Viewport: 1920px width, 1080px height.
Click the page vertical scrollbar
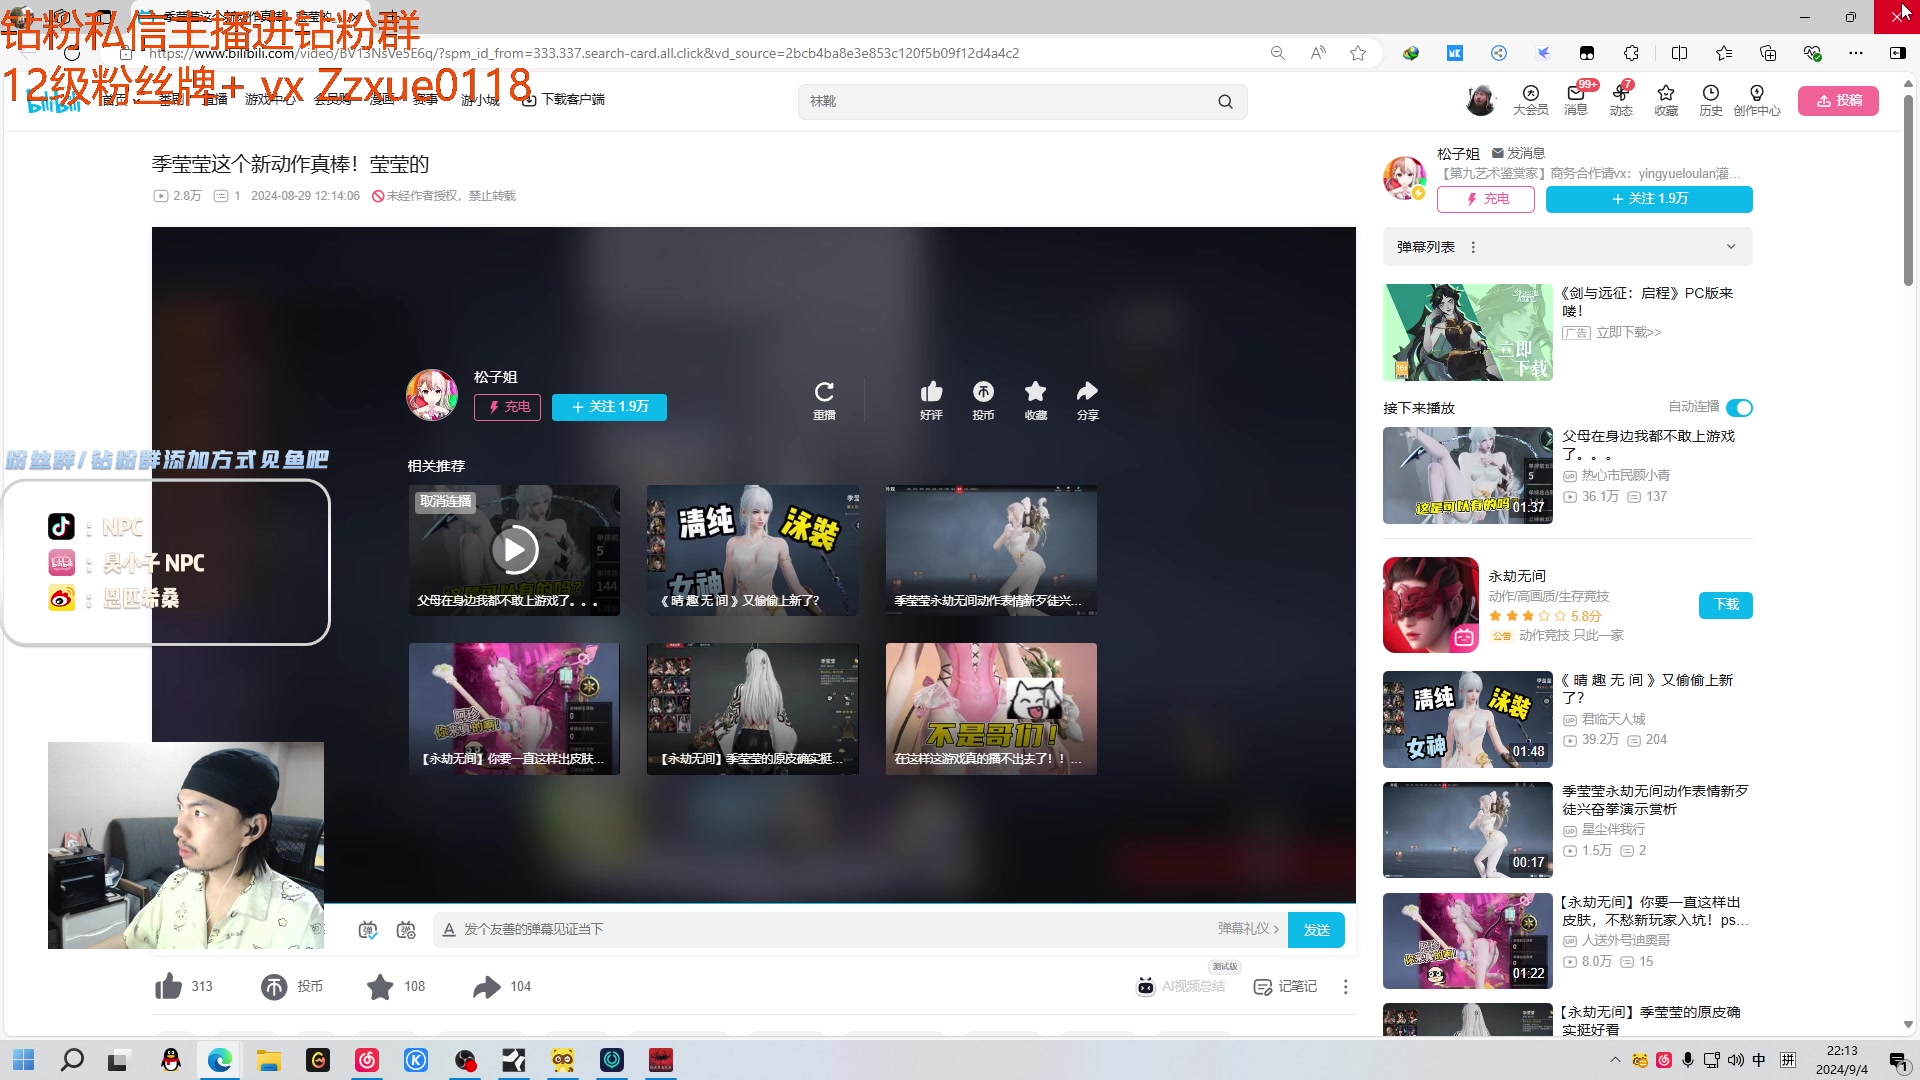tap(1908, 190)
